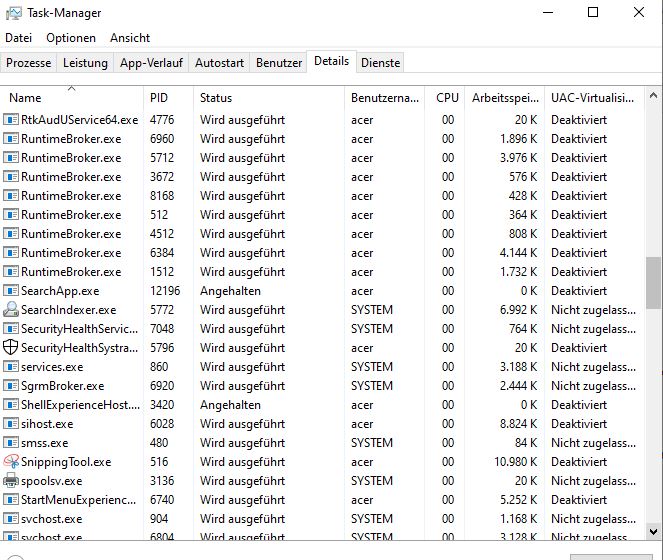The width and height of the screenshot is (663, 560).
Task: Click the Task-Manager title bar icon
Action: pos(13,13)
